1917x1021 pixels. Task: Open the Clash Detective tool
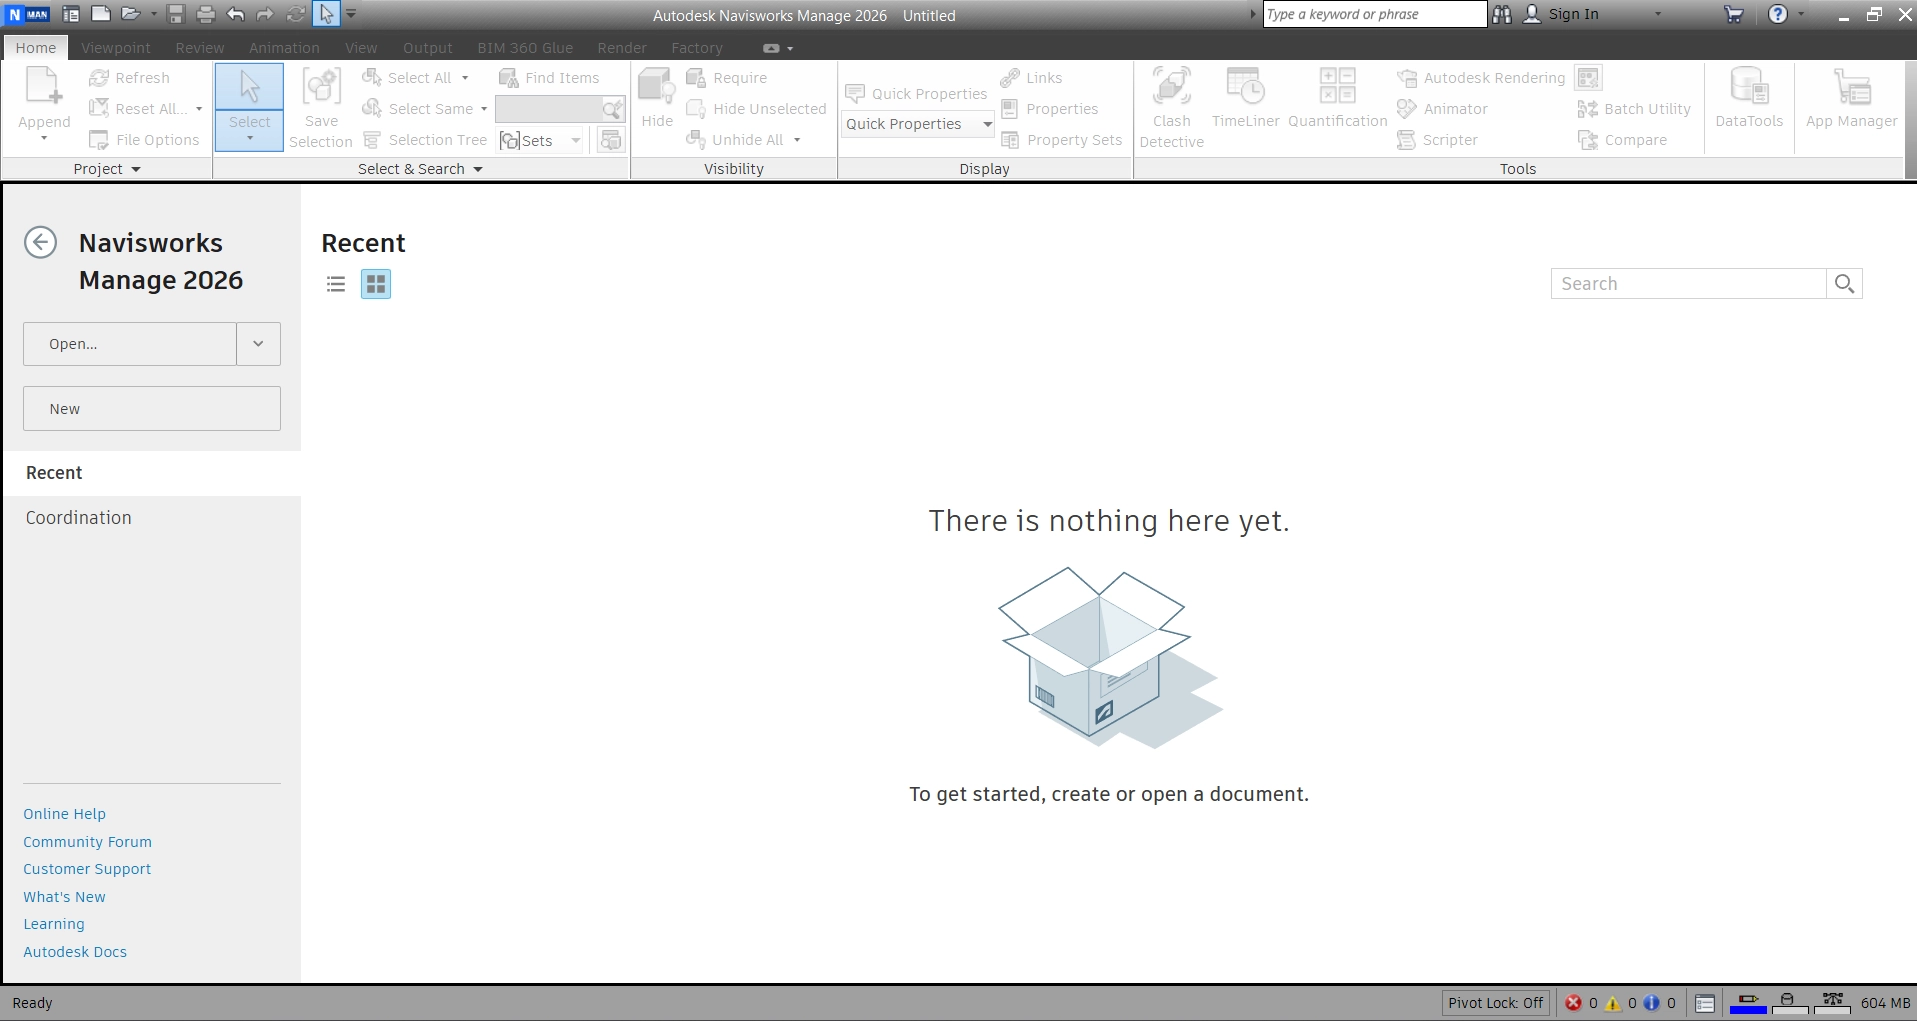click(x=1171, y=107)
